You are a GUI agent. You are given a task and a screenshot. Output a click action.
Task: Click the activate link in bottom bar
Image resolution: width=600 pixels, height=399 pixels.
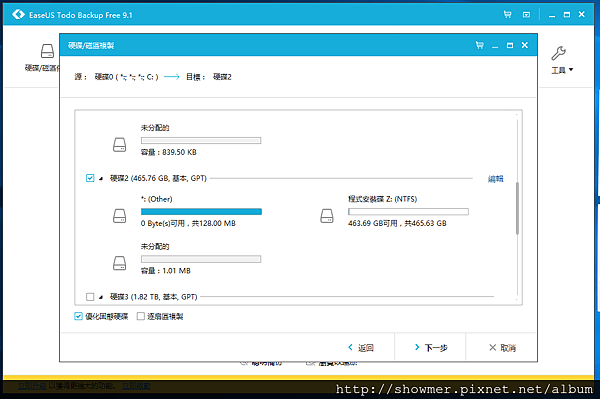click(136, 386)
